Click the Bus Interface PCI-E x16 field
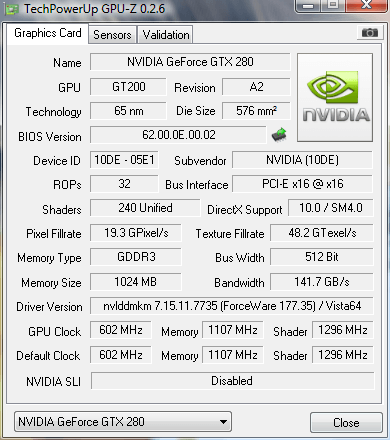Image resolution: width=390 pixels, height=440 pixels. click(302, 184)
